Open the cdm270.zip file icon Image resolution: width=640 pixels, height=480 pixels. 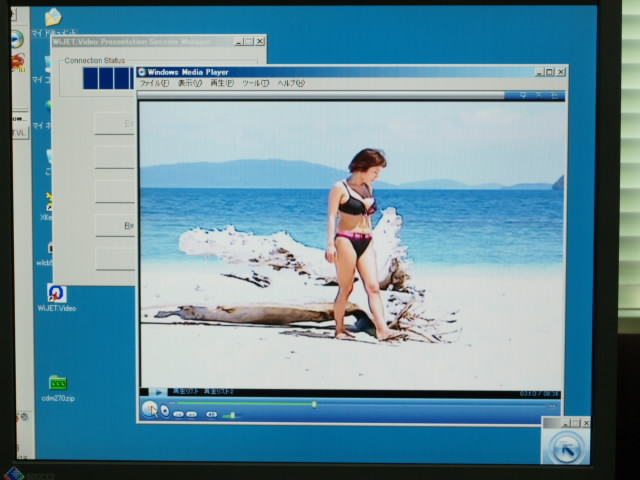pos(57,383)
